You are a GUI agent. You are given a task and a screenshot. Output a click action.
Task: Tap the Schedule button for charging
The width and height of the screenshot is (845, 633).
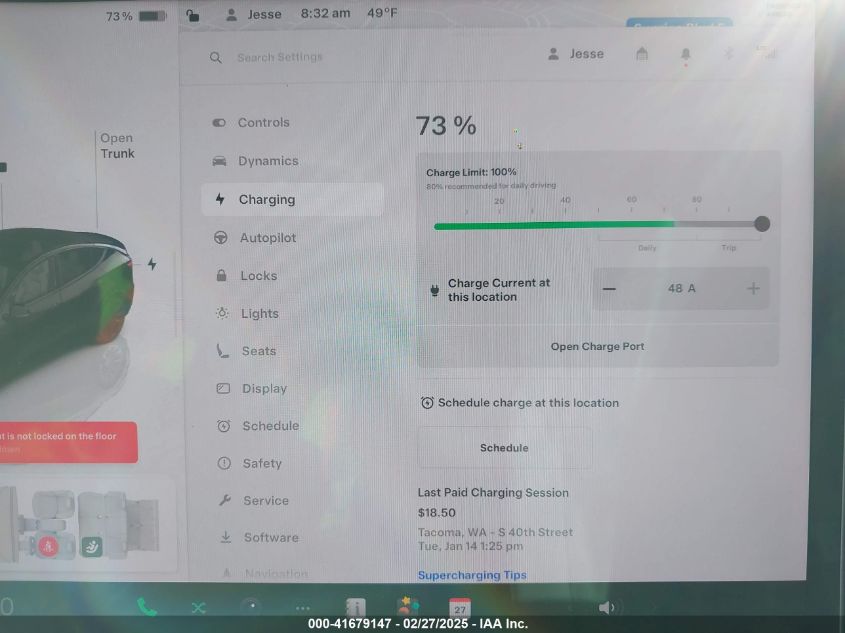tap(504, 448)
